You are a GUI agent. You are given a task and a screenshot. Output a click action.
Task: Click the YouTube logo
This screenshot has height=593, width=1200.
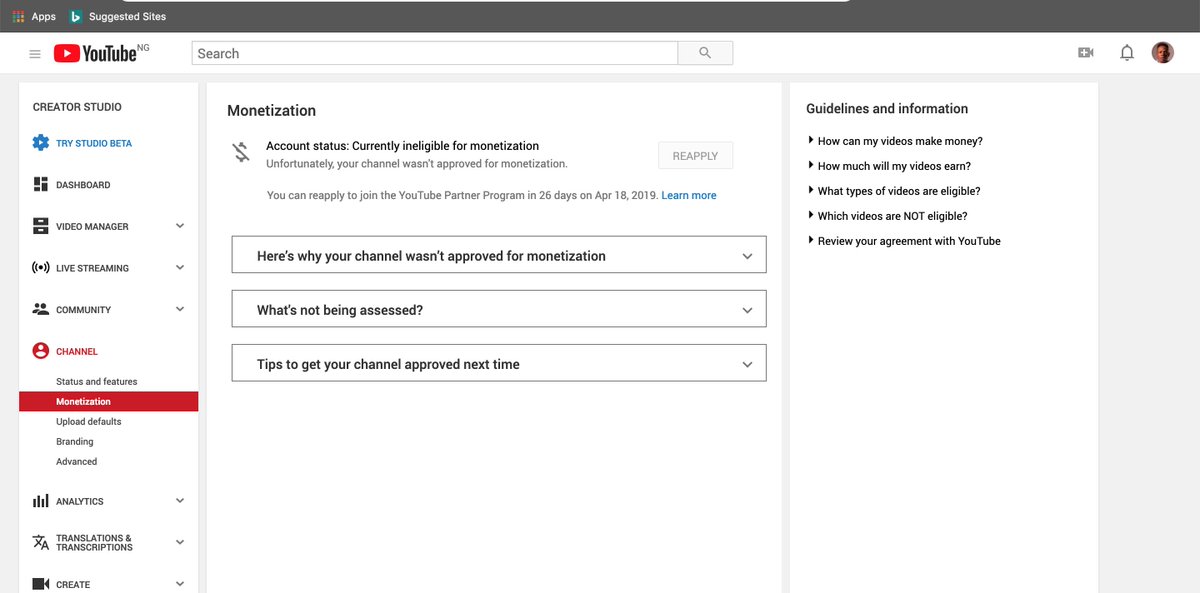tap(95, 54)
